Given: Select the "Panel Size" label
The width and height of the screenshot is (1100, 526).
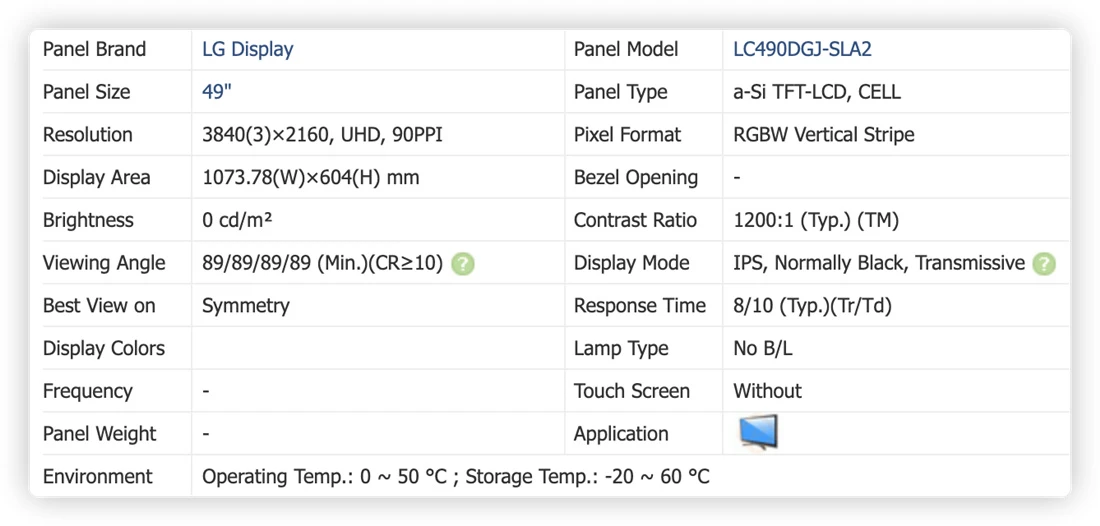Looking at the screenshot, I should [x=86, y=93].
